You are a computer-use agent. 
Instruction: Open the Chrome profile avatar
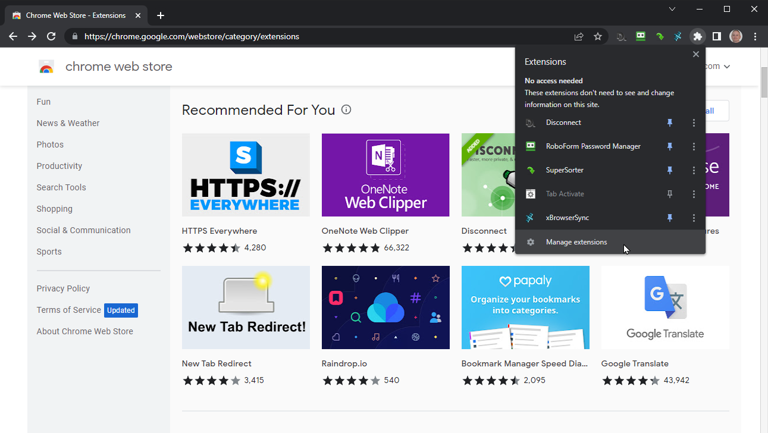pos(736,36)
